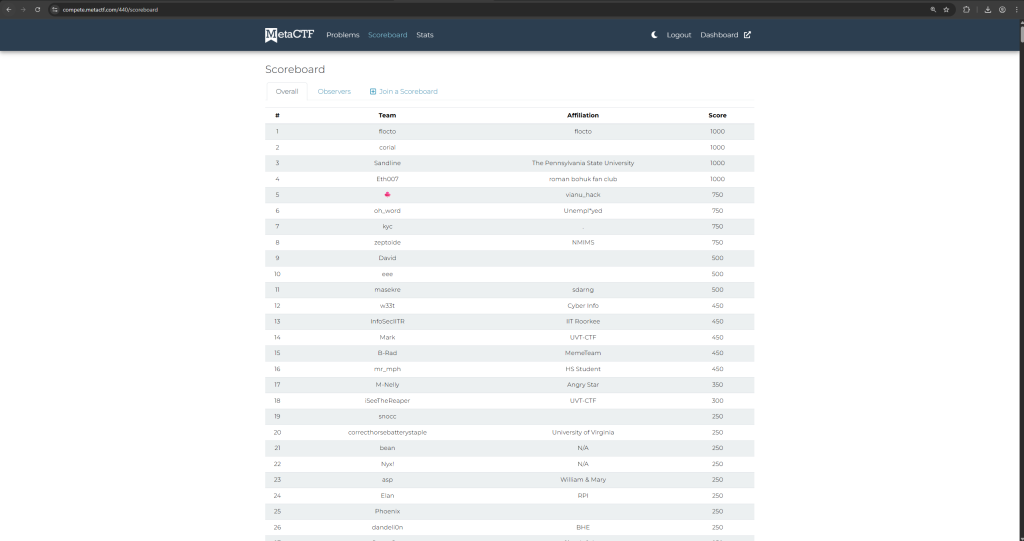Viewport: 1024px width, 541px height.
Task: Click the Sandline team name
Action: click(387, 163)
